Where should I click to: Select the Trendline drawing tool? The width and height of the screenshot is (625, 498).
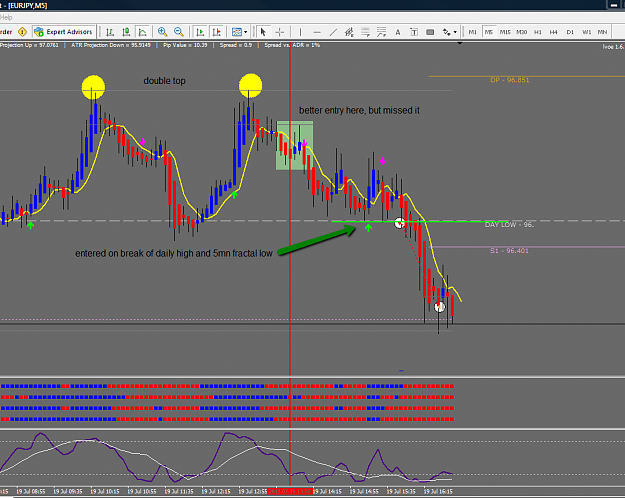click(x=333, y=32)
